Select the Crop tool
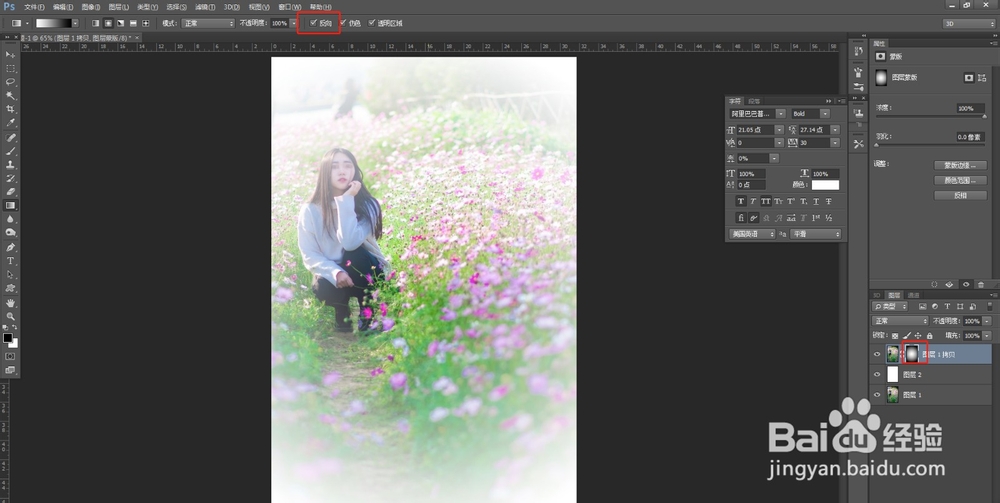Screen dimensions: 1000x503 tap(10, 110)
